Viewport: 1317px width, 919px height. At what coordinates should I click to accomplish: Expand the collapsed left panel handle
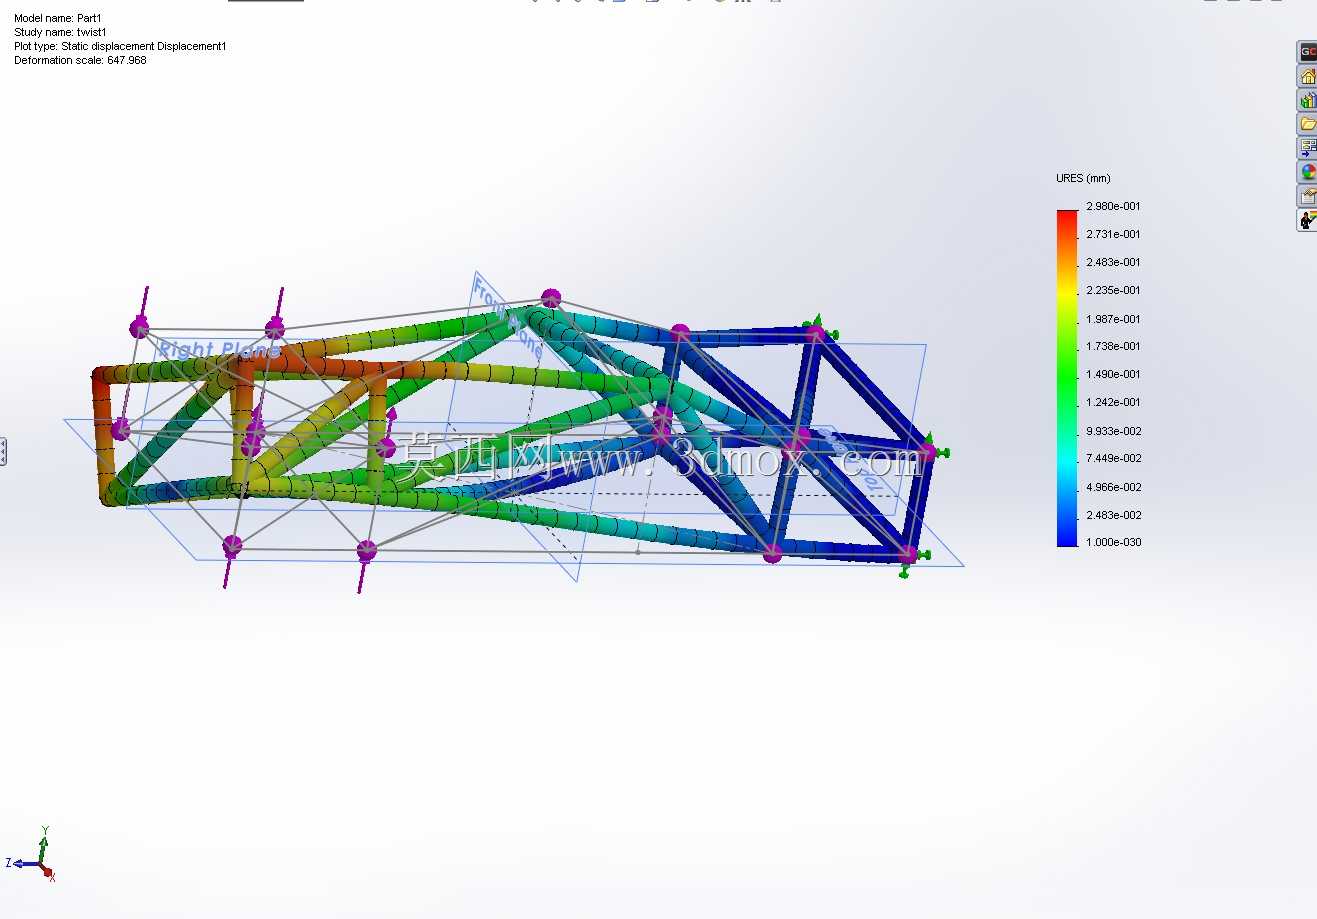[x=3, y=451]
